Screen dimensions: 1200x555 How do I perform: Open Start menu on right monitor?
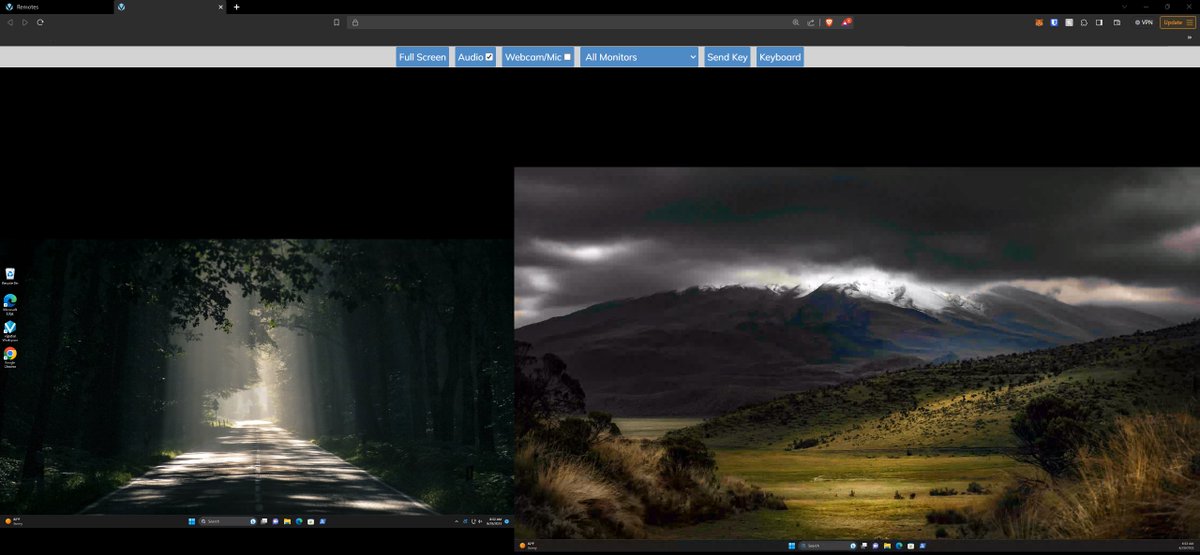(x=792, y=546)
